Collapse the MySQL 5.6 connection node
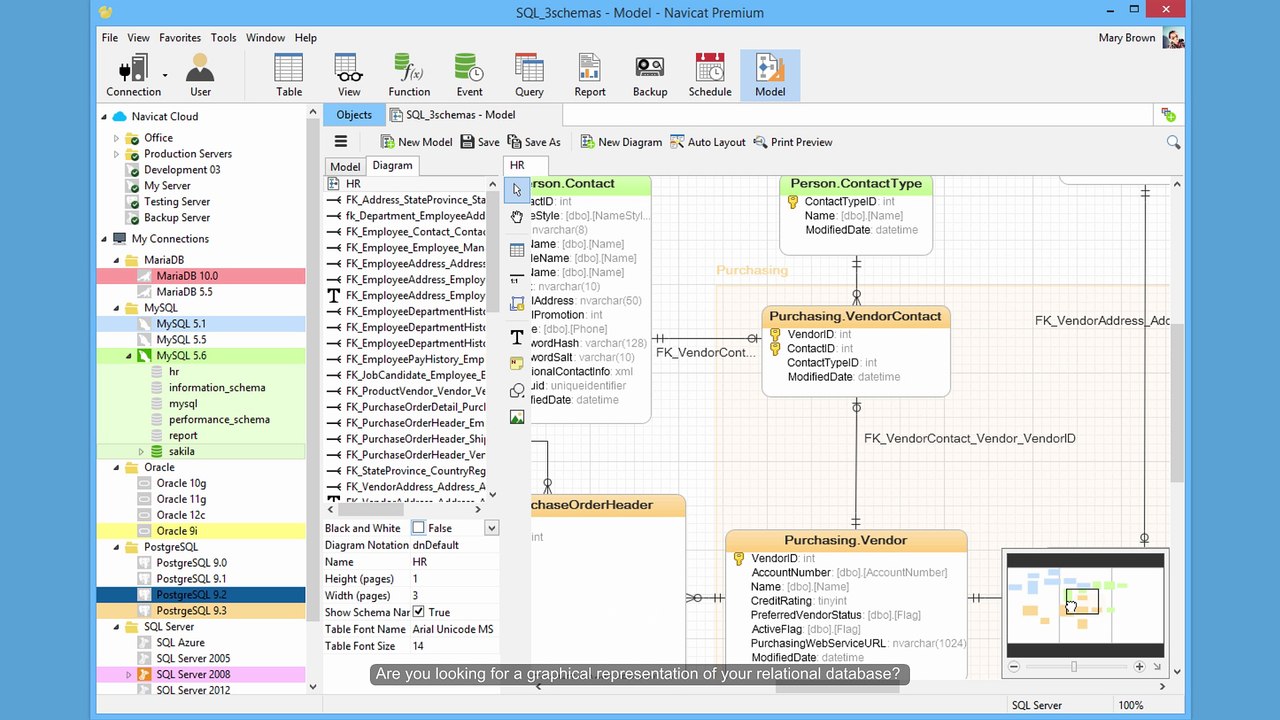The image size is (1280, 720). 129,356
